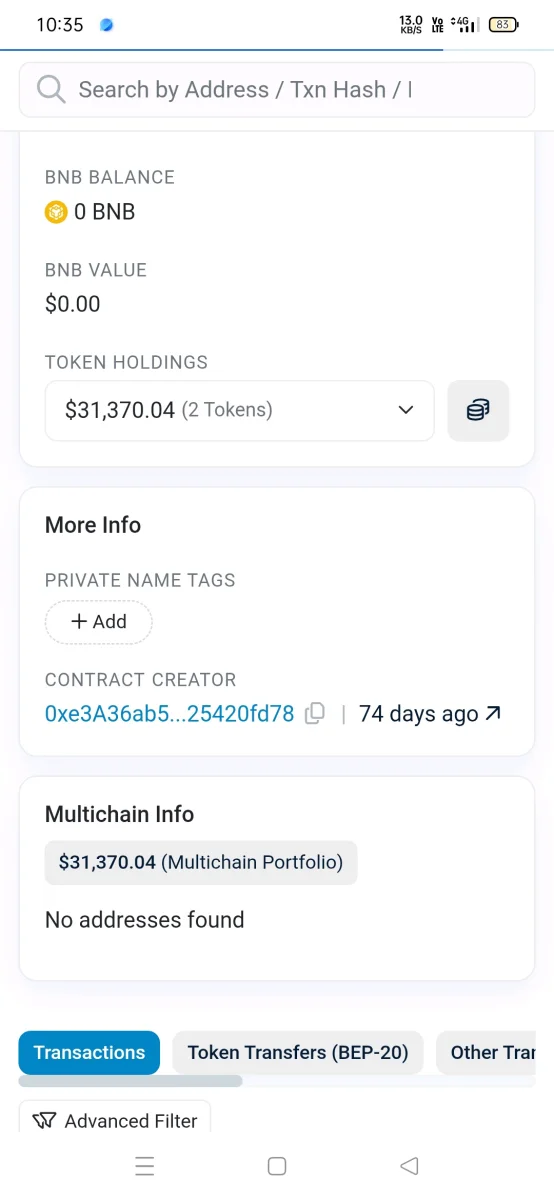
Task: Copy the contract creator address
Action: (x=315, y=713)
